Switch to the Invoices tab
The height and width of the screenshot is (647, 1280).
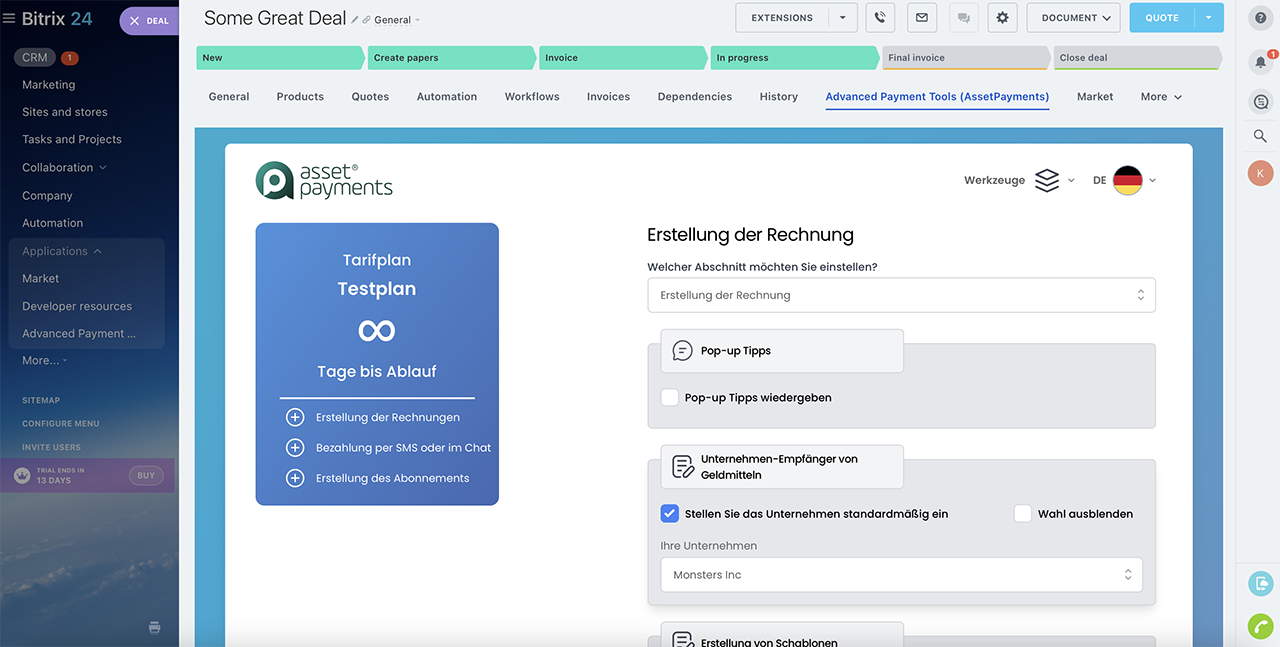(608, 97)
